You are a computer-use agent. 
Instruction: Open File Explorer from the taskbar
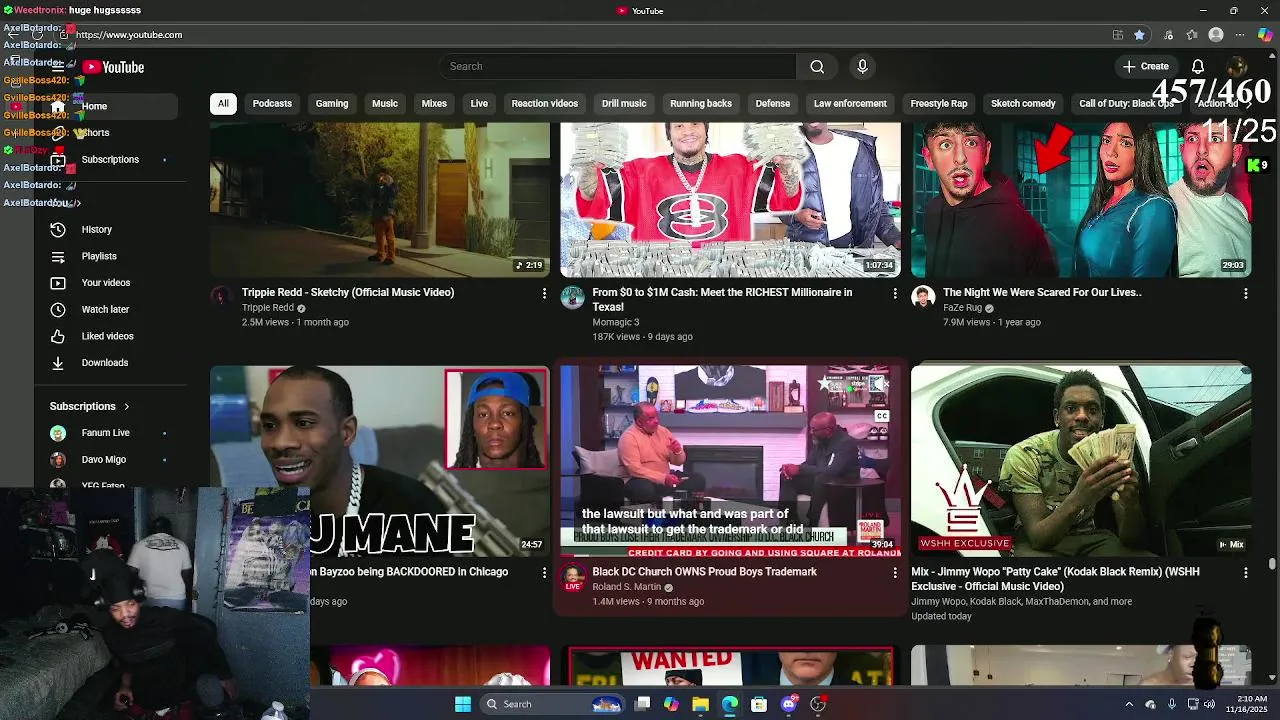pyautogui.click(x=700, y=704)
